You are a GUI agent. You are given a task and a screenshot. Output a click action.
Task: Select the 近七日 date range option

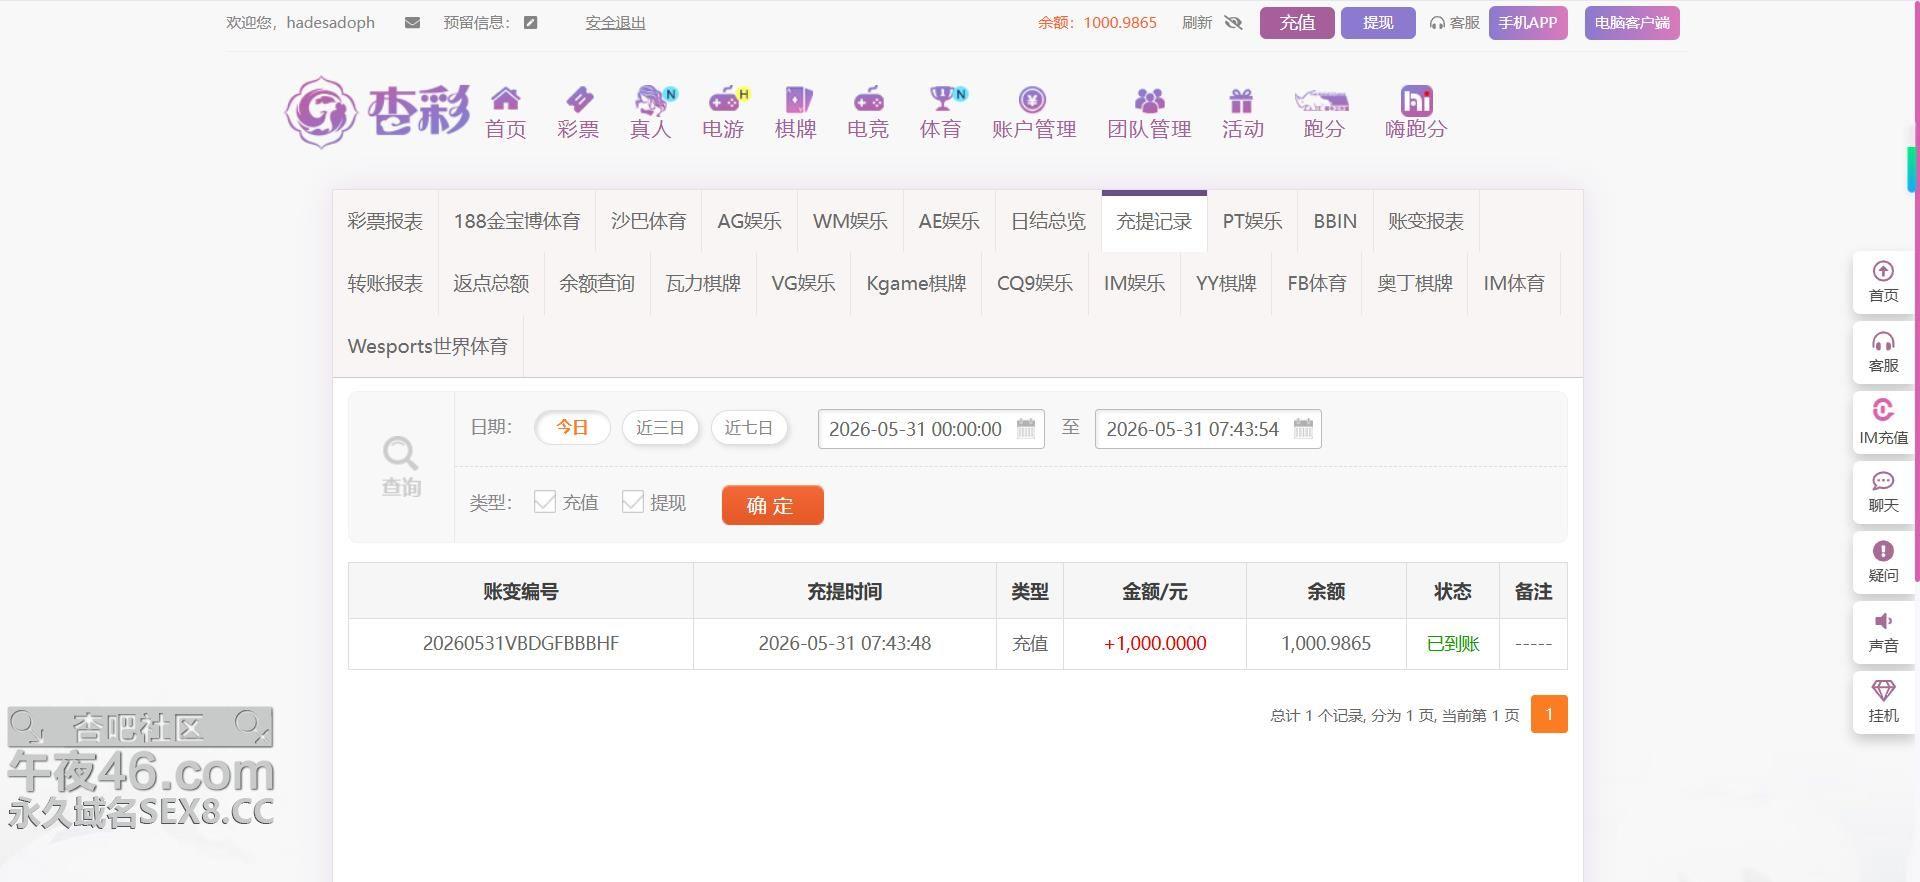point(749,428)
